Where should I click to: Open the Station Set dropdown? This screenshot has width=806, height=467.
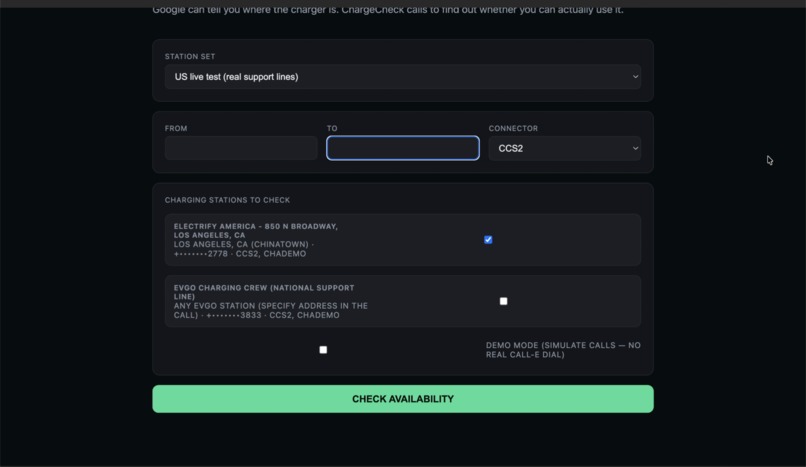pos(402,77)
